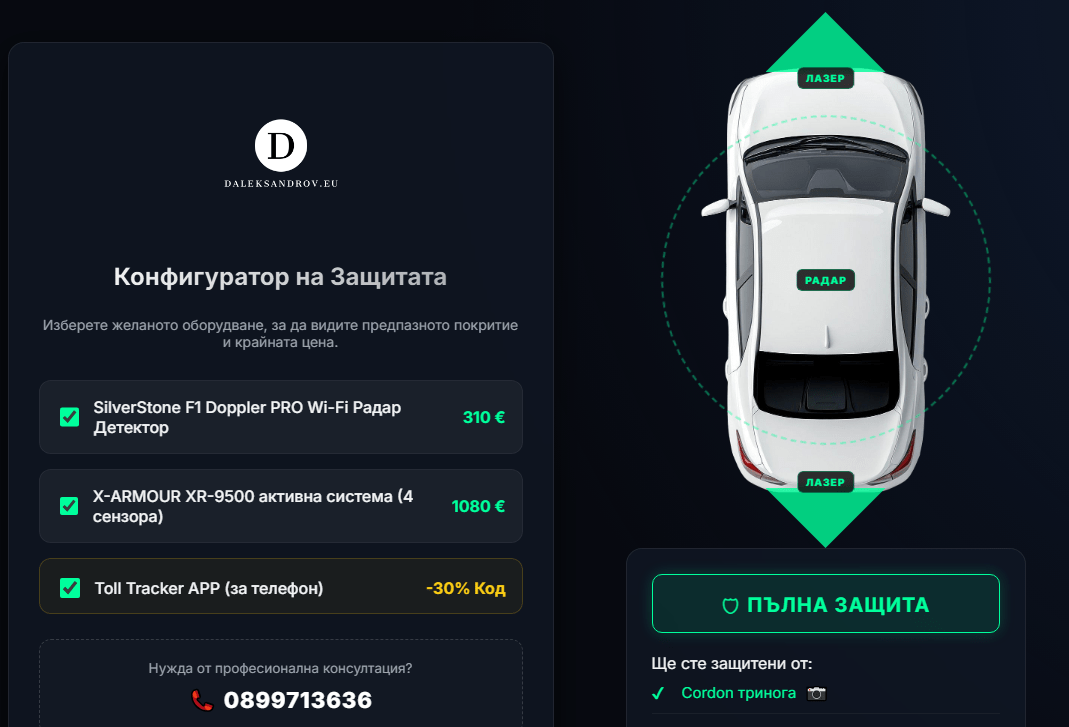The height and width of the screenshot is (727, 1069).
Task: Open the DALEKSANDROV.EU site name
Action: click(282, 183)
